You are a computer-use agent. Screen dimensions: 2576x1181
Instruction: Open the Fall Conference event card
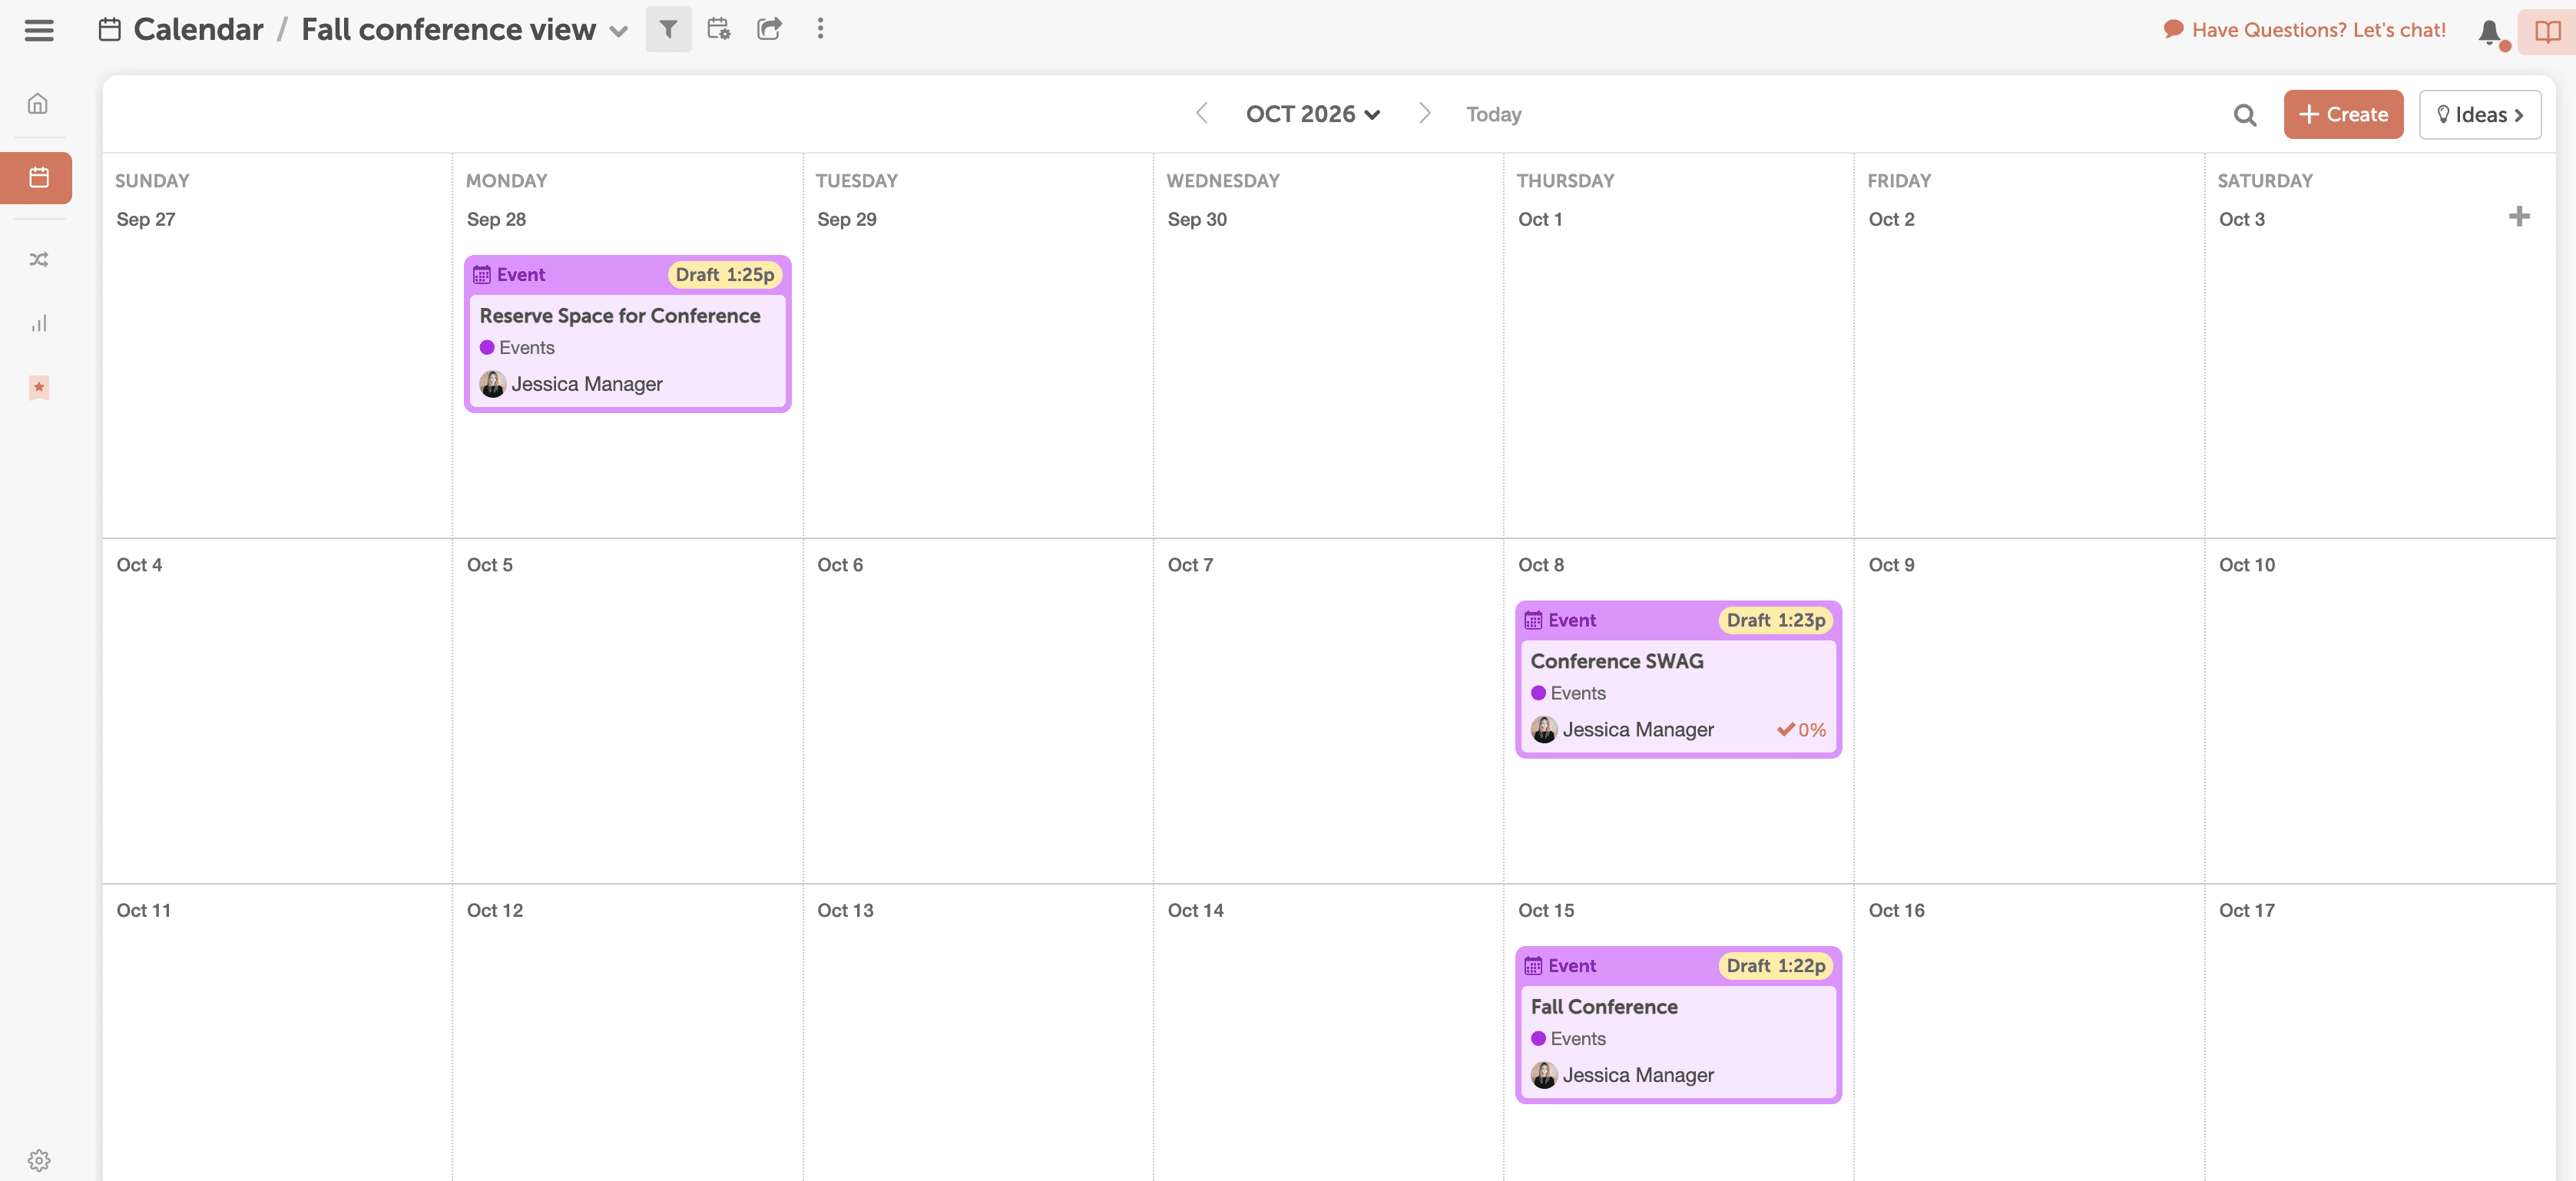click(x=1677, y=1025)
